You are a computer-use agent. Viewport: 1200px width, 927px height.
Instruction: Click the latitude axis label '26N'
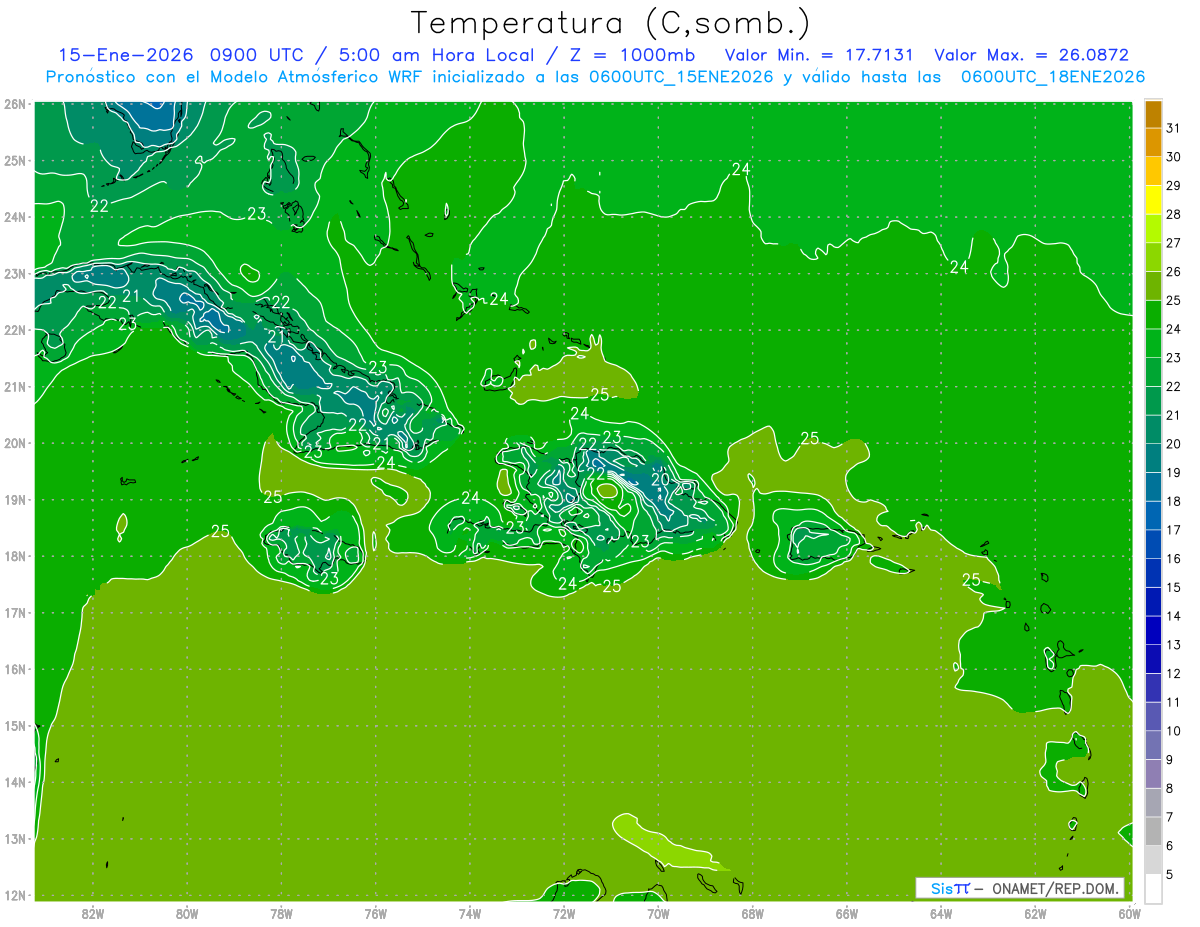pyautogui.click(x=15, y=104)
